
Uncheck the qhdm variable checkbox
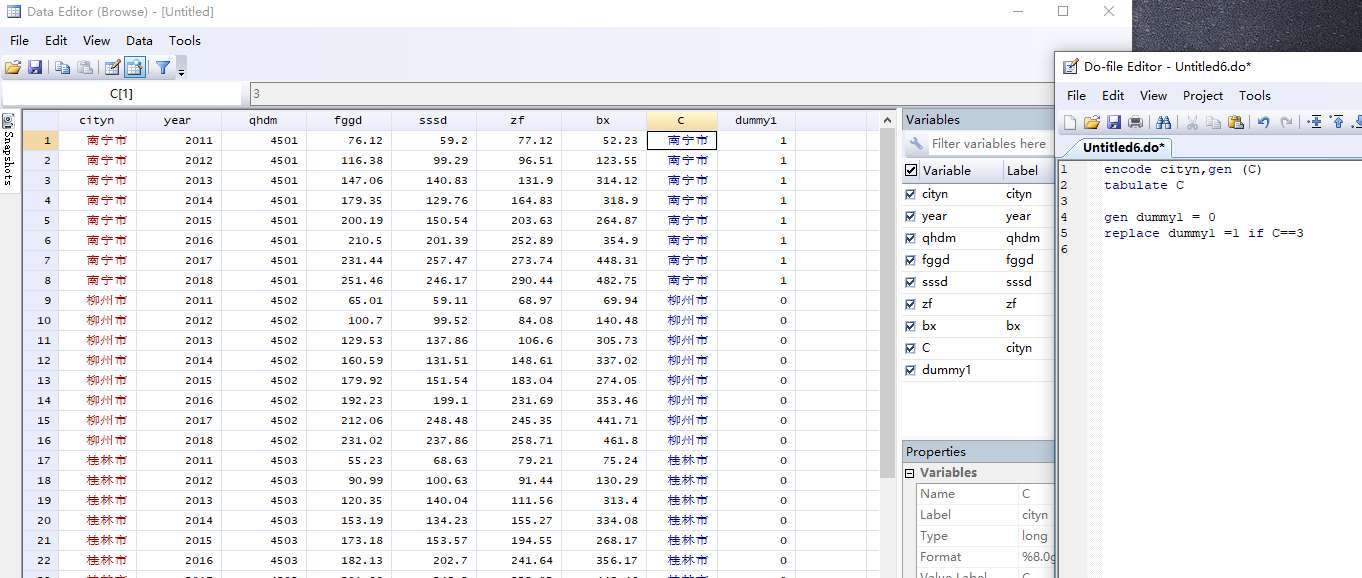tap(910, 238)
